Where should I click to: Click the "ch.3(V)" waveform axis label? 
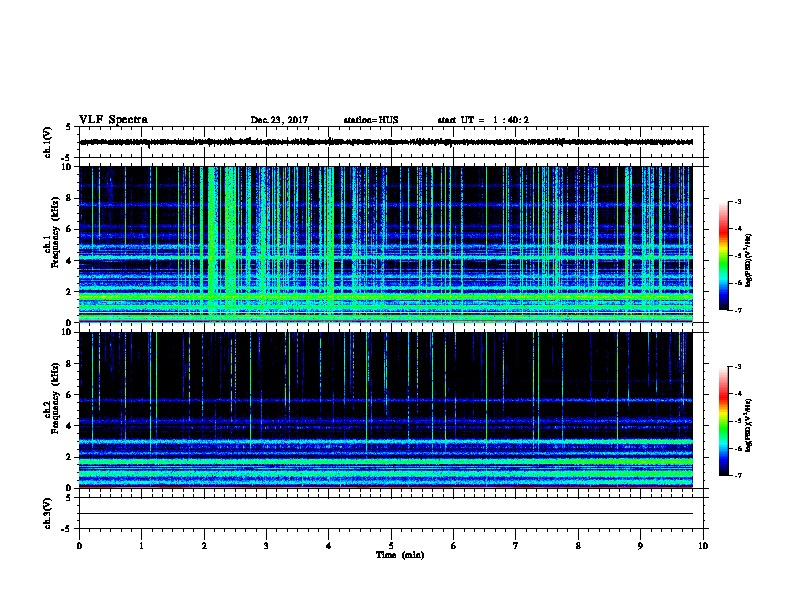(48, 513)
